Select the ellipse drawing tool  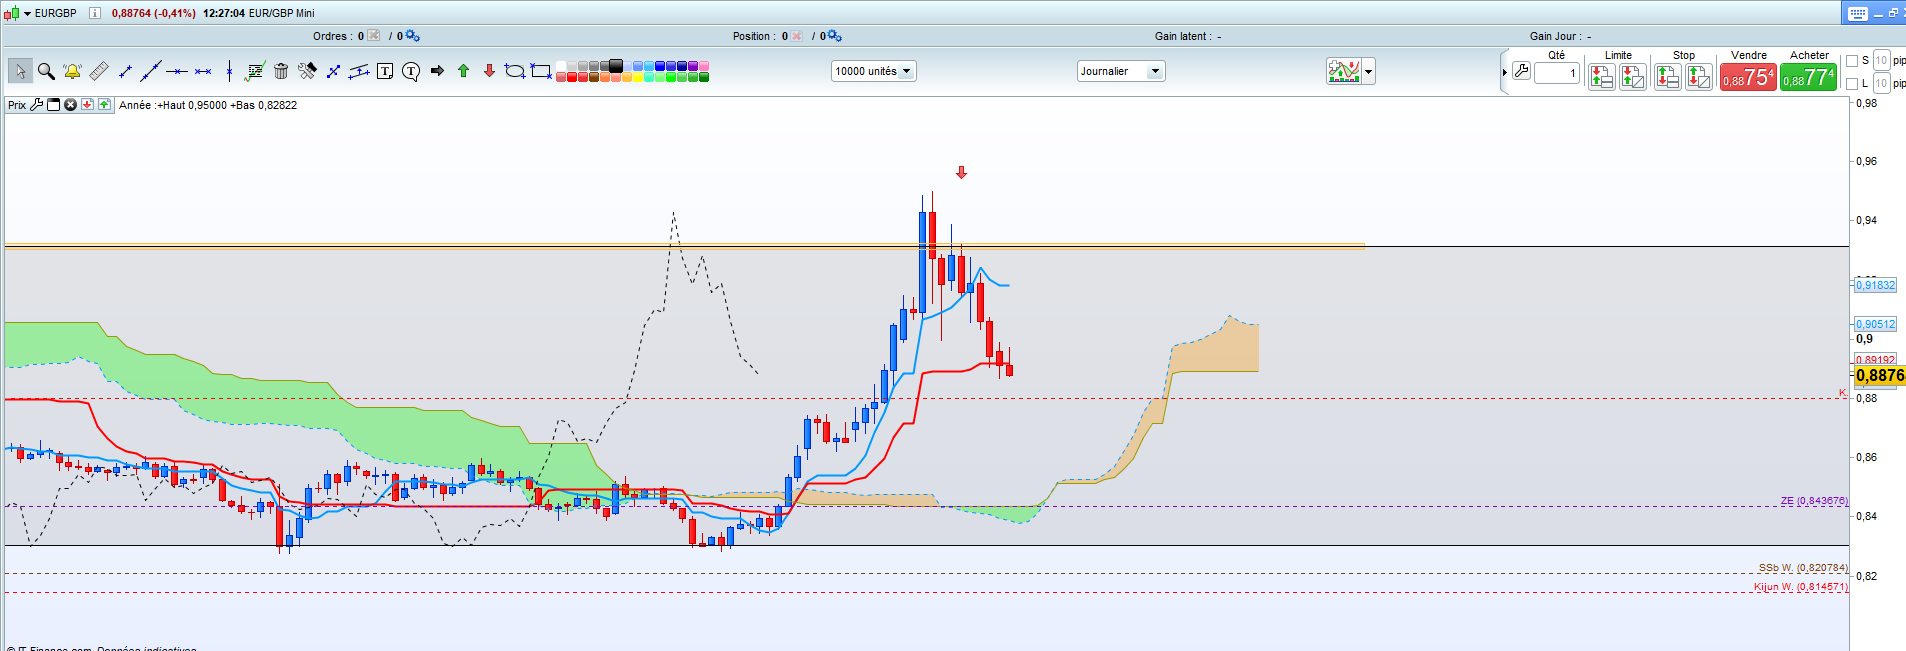(515, 71)
